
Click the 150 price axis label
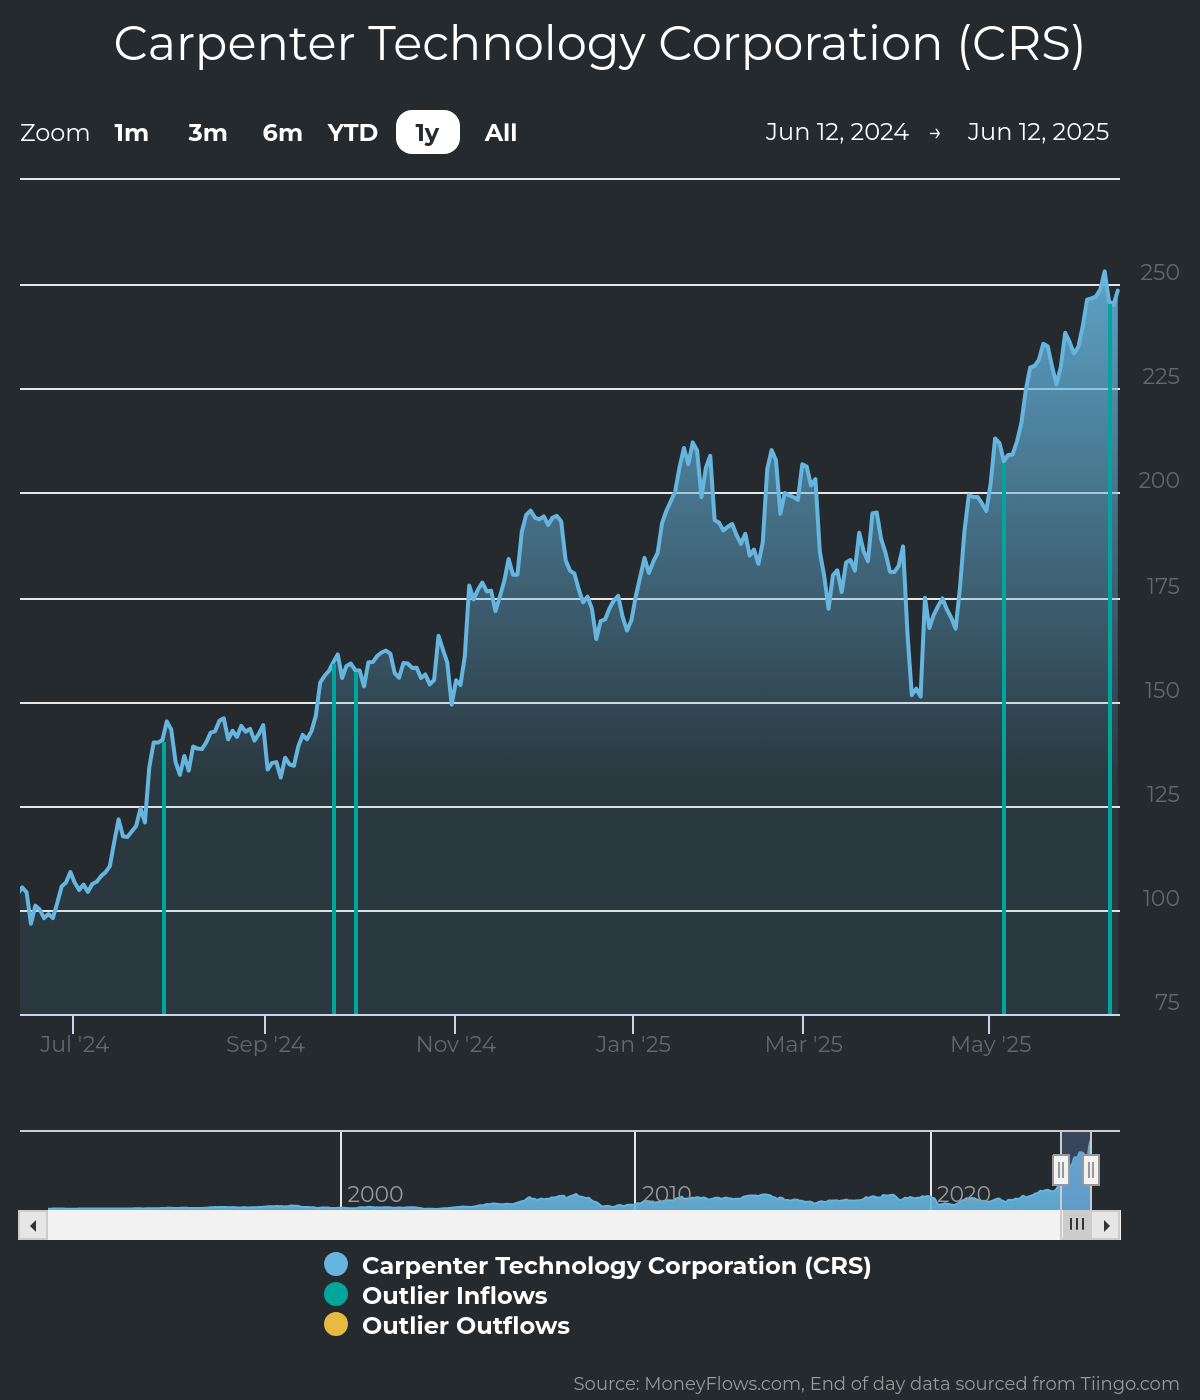click(x=1162, y=690)
